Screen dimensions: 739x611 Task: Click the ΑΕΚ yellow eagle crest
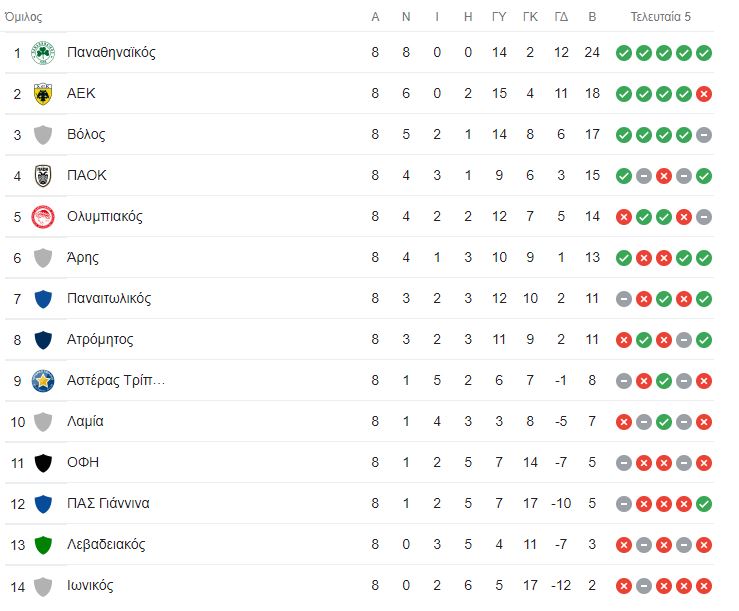tap(43, 93)
